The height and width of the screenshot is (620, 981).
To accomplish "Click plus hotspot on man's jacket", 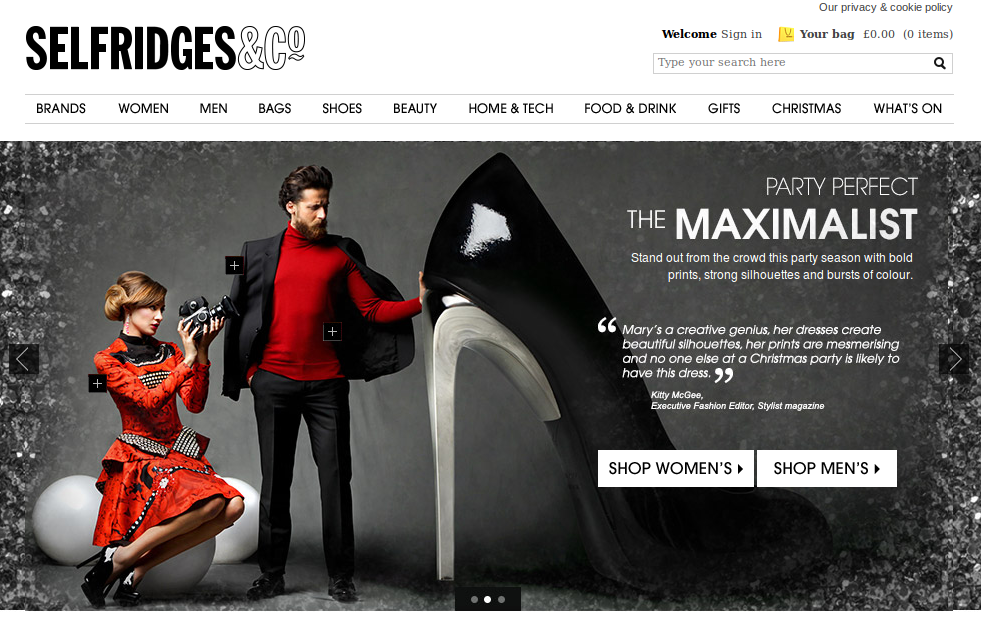I will point(234,265).
